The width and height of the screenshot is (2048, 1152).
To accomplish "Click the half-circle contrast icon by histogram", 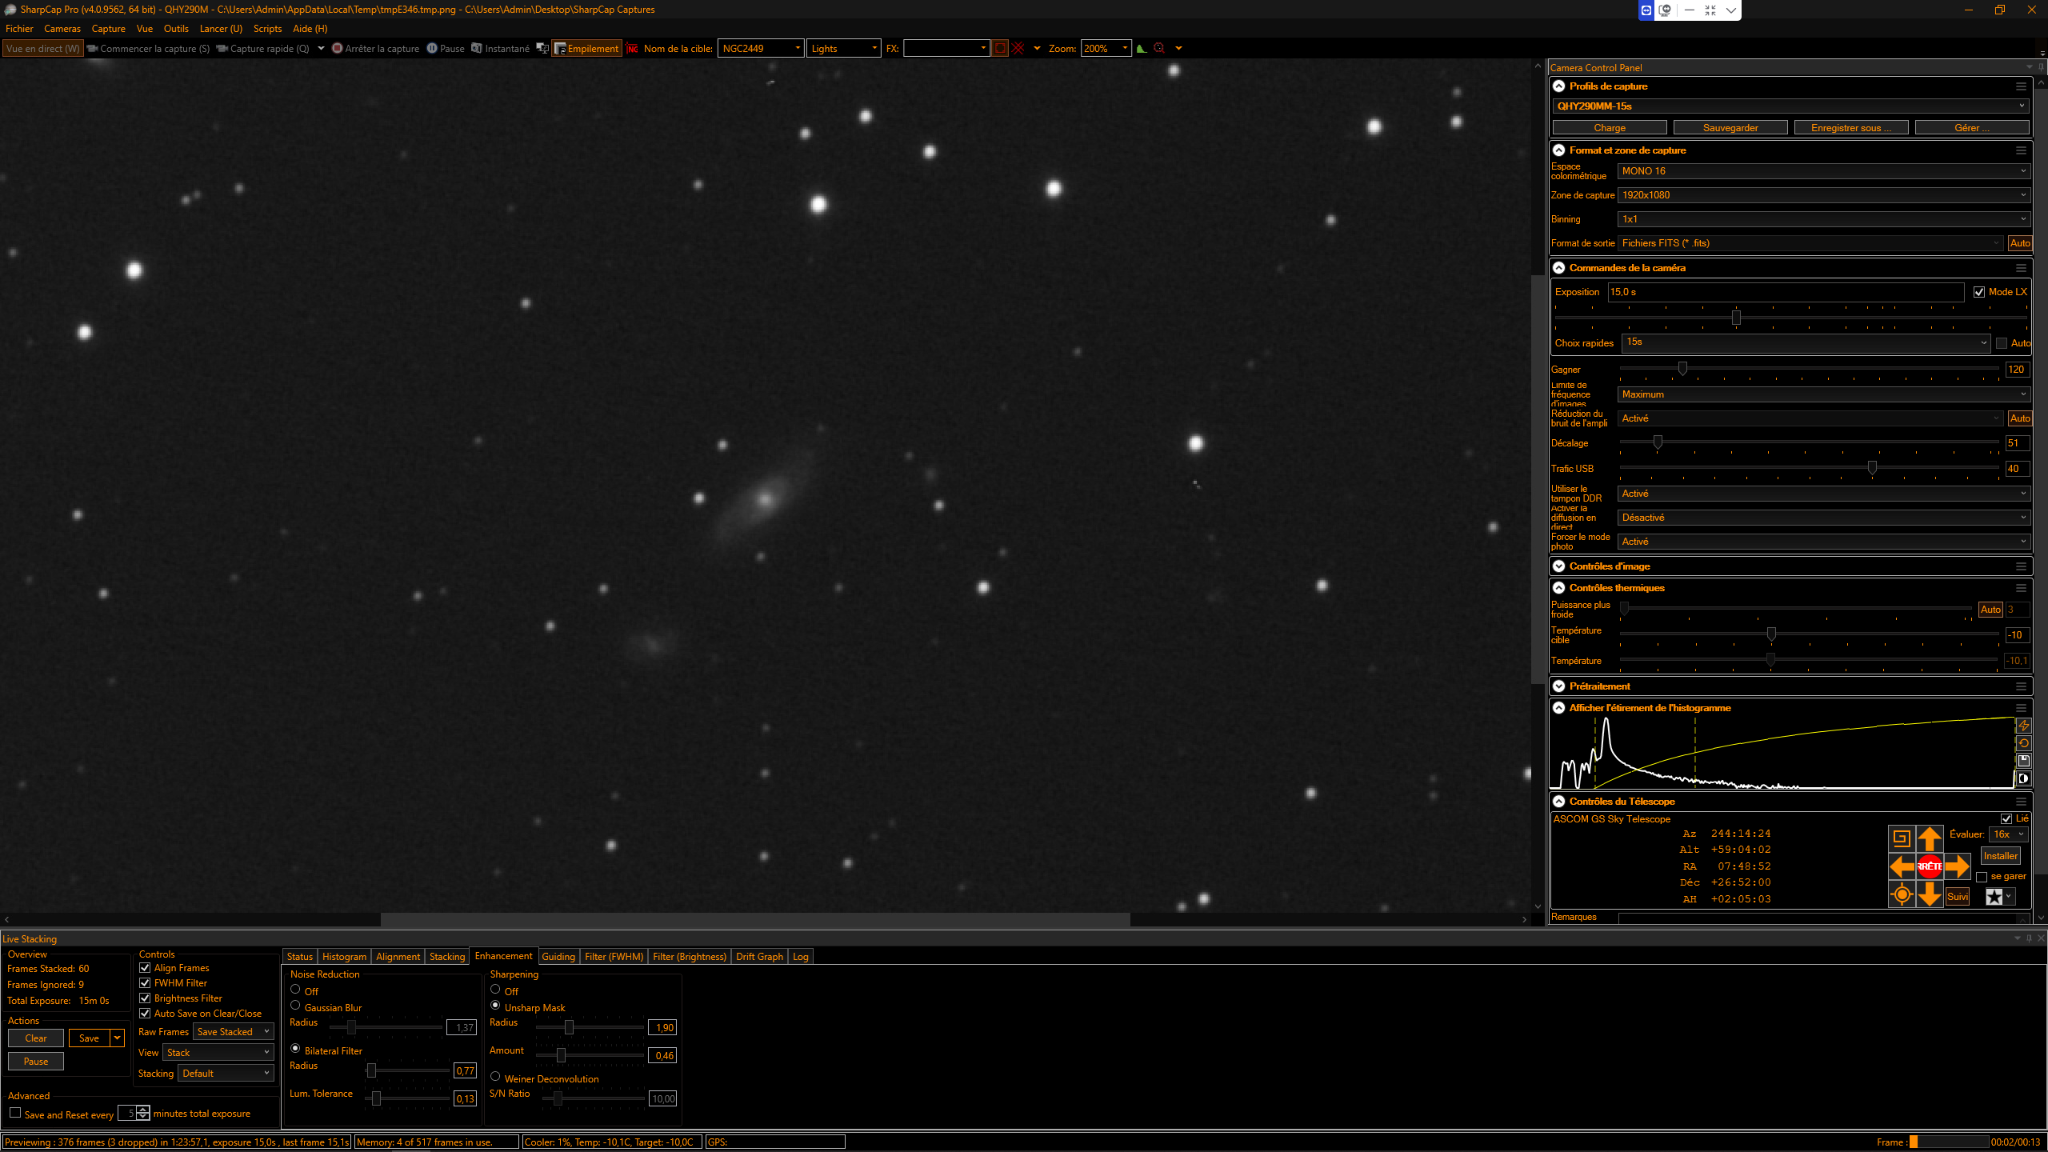I will (2023, 778).
